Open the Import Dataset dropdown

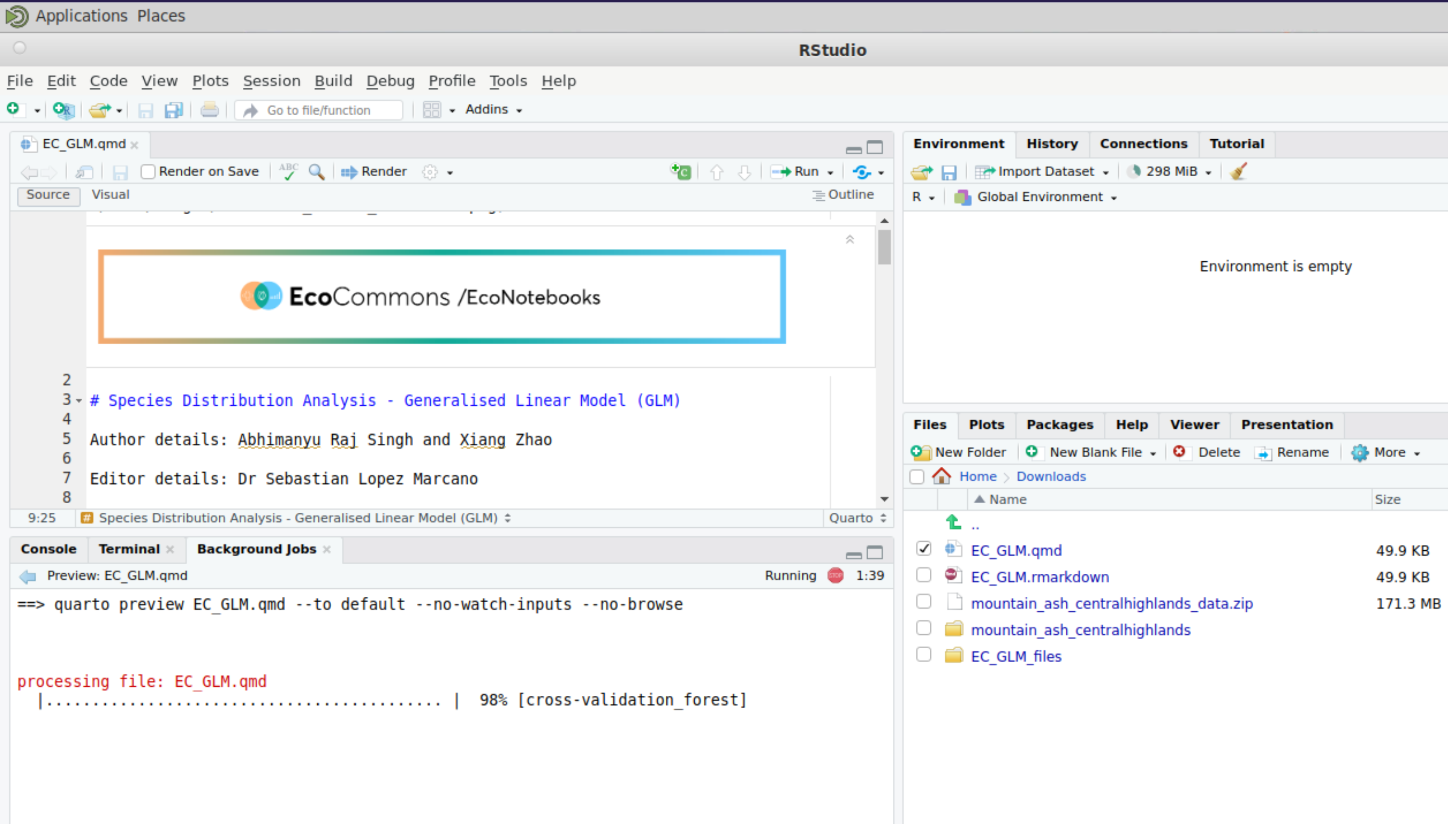click(1042, 172)
